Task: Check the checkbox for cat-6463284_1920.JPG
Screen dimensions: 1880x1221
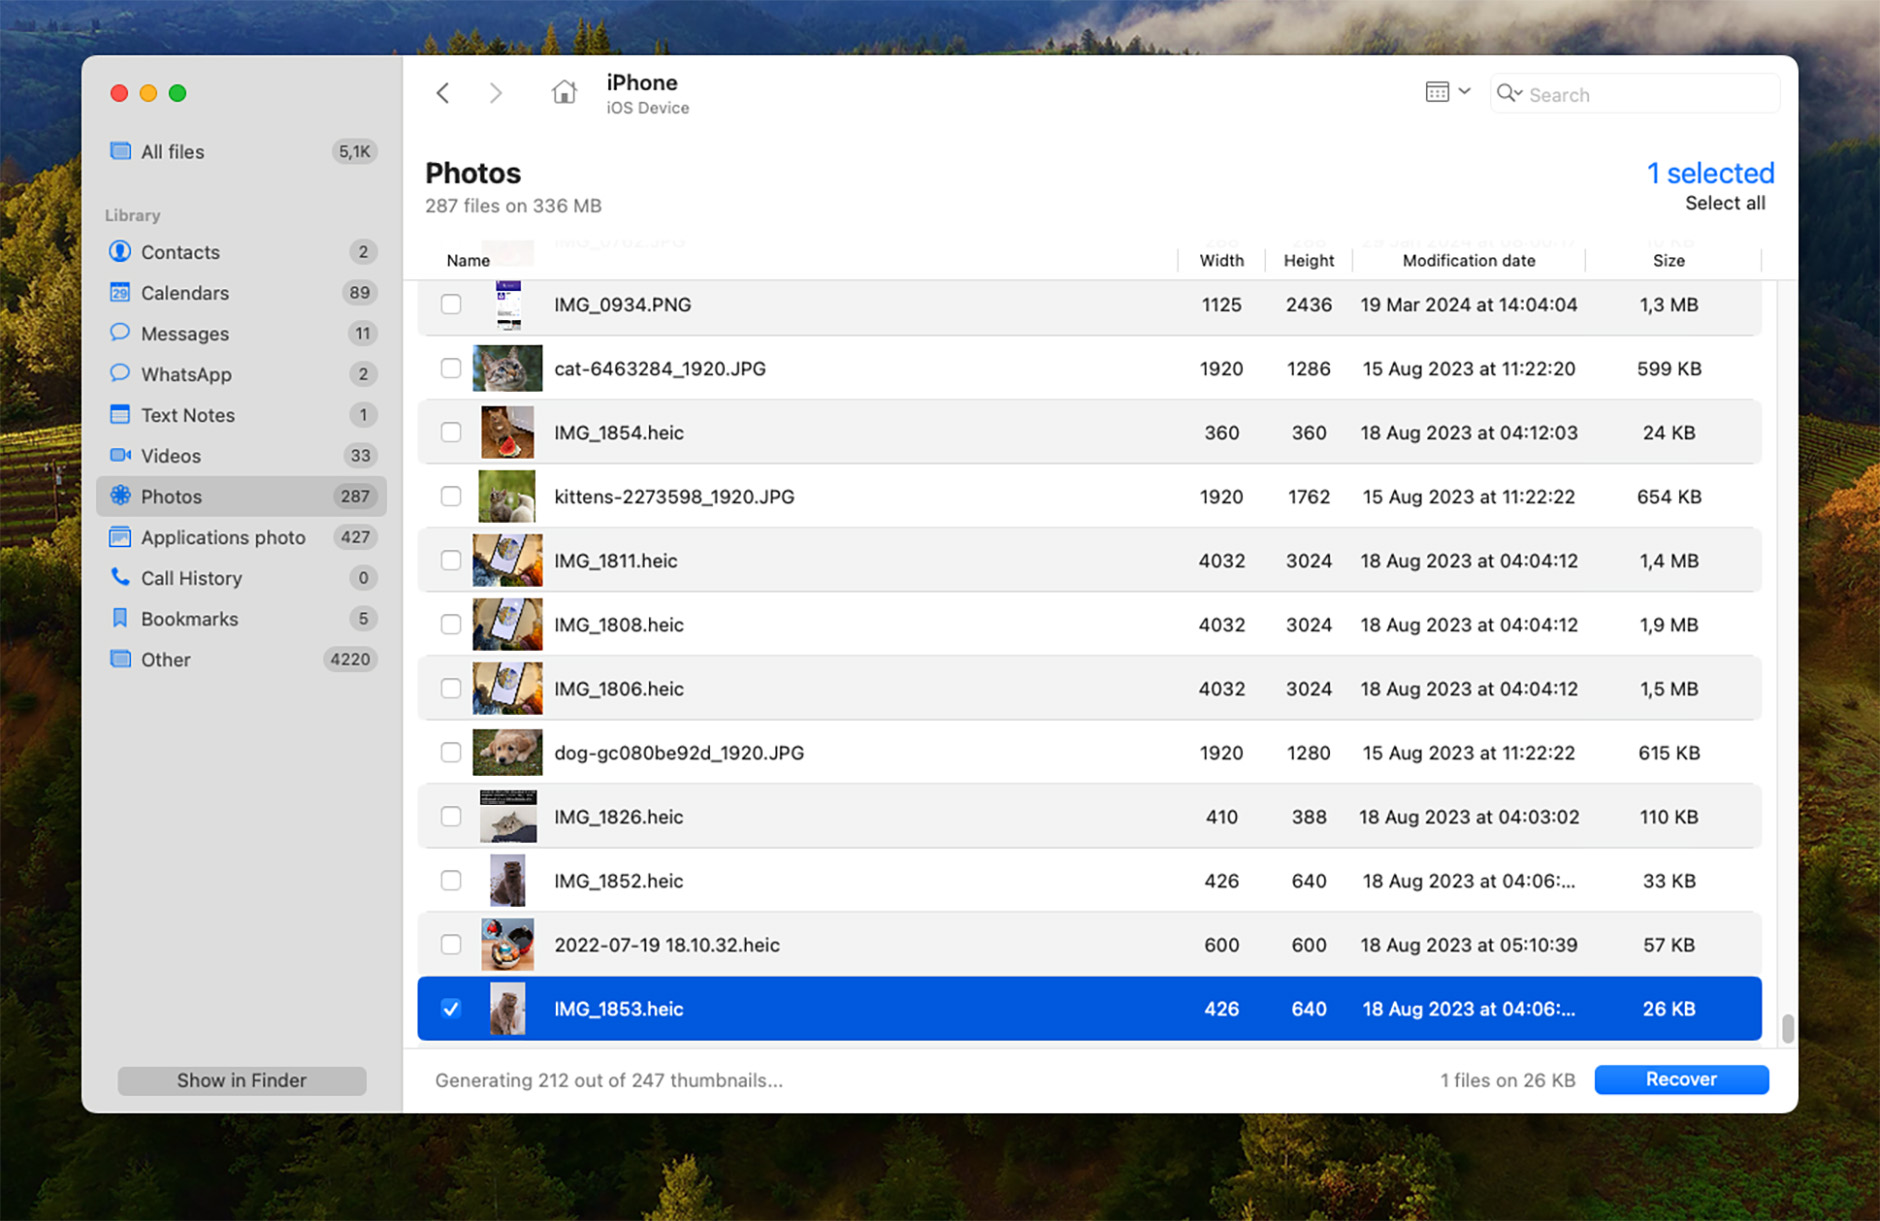Action: [450, 368]
